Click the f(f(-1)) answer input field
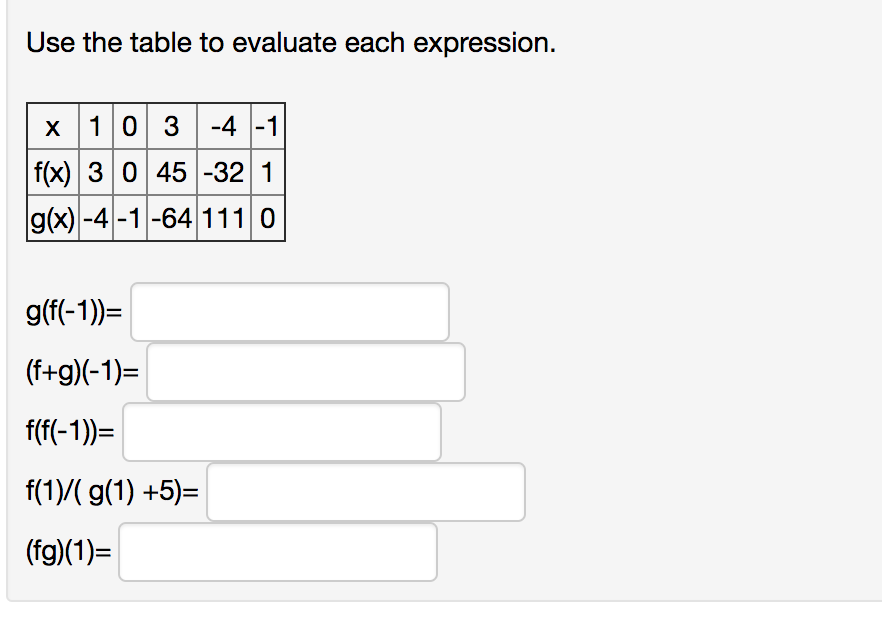The width and height of the screenshot is (882, 626). 282,431
